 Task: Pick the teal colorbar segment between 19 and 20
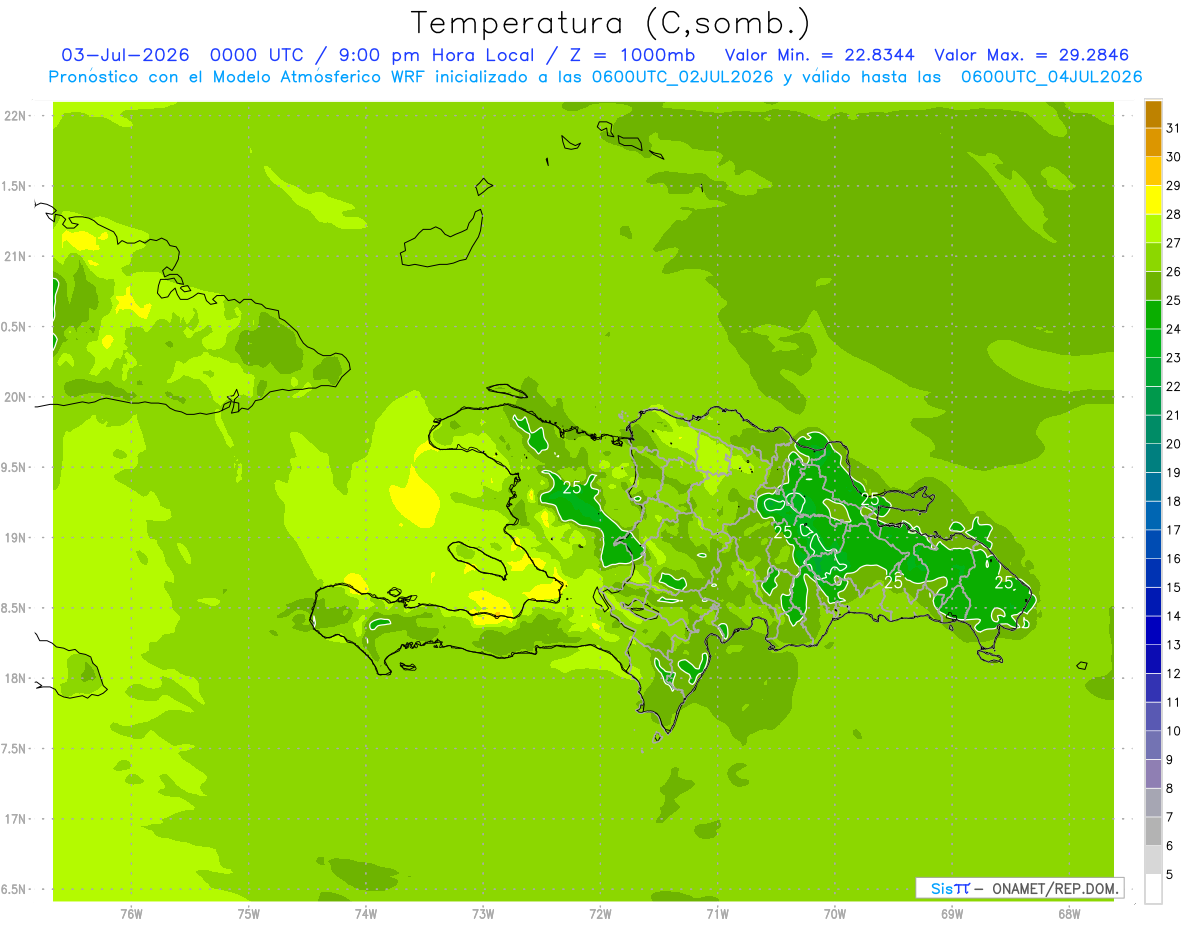[x=1153, y=458]
